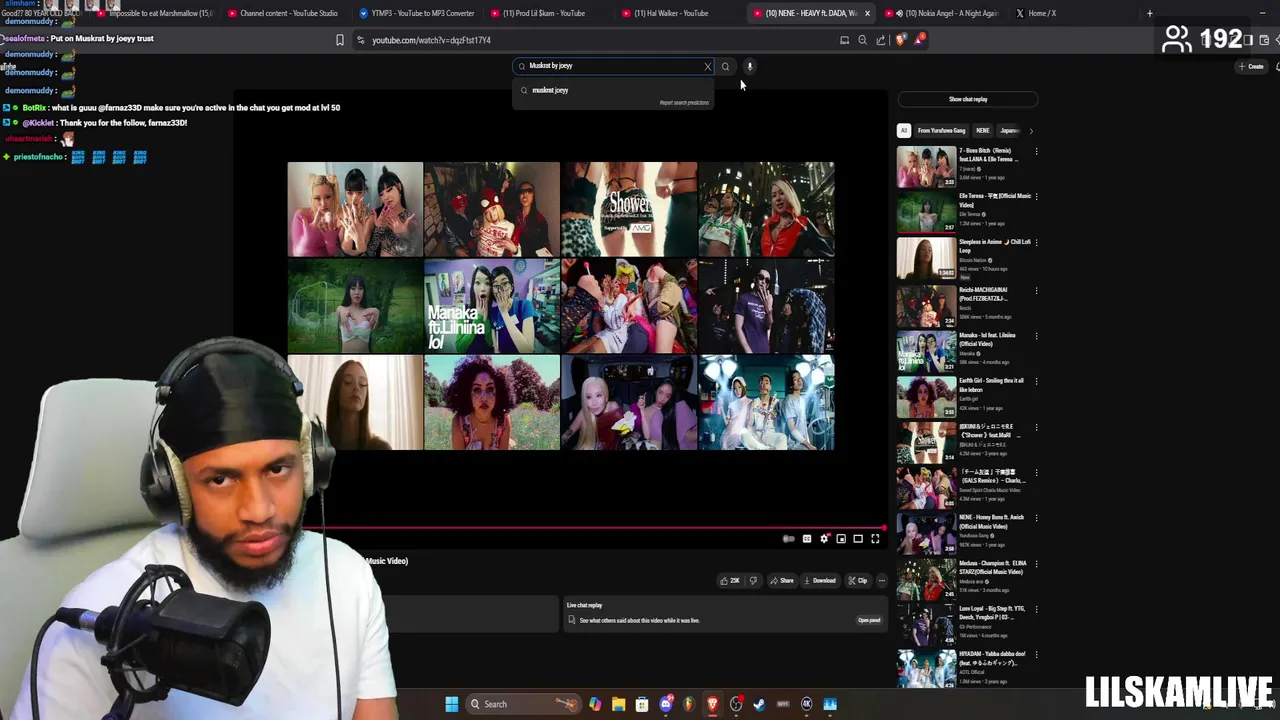This screenshot has height=720, width=1280.
Task: Click the Clip button below video
Action: [x=858, y=581]
